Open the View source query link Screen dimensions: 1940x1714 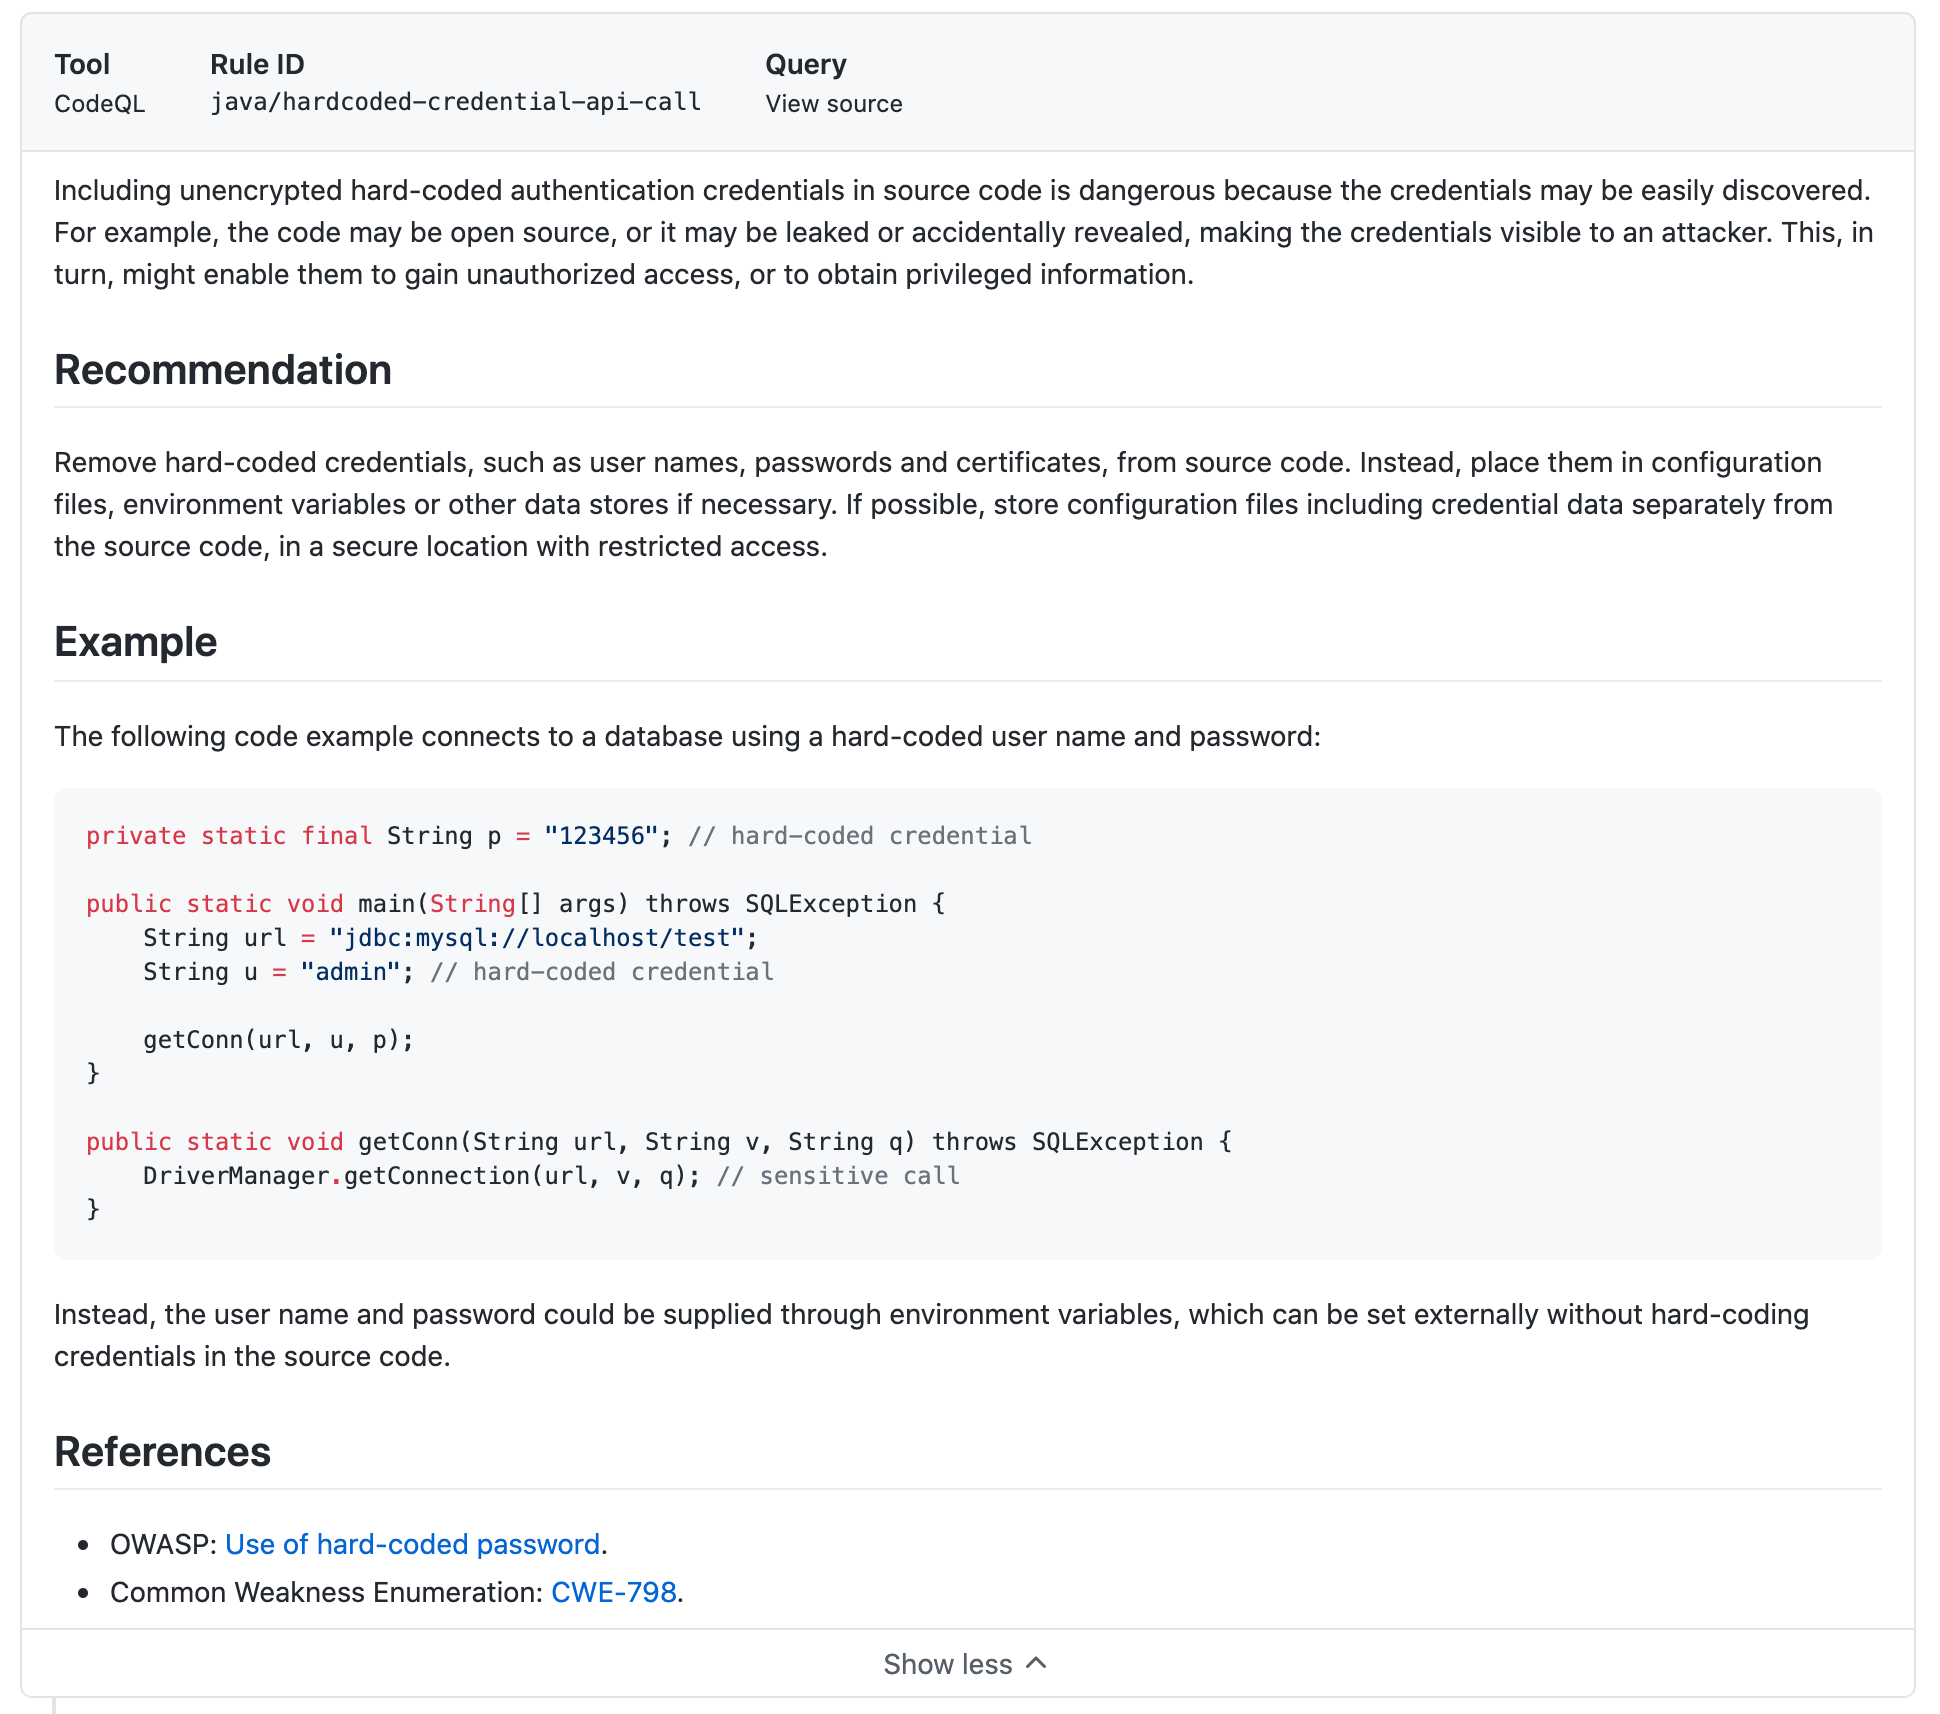(x=833, y=104)
